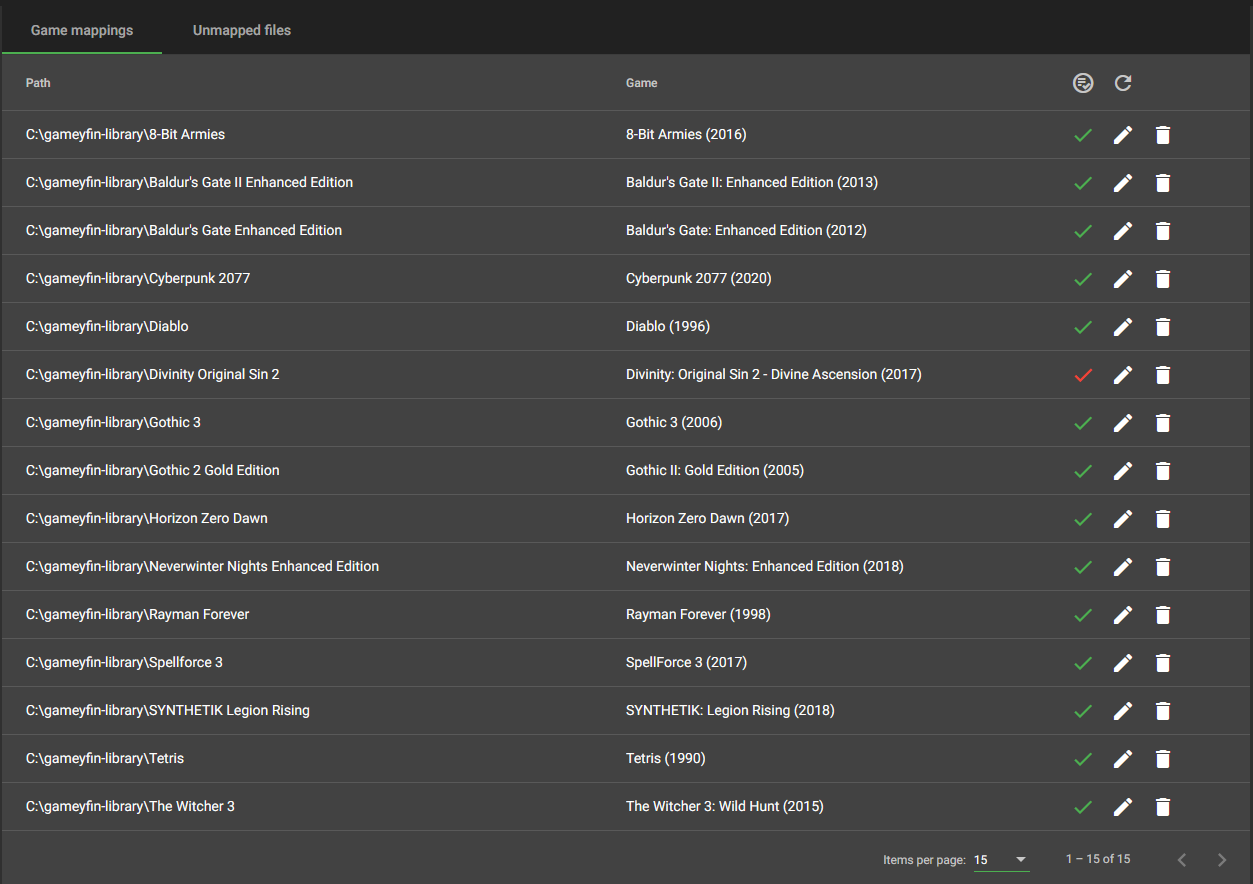Viewport: 1253px width, 884px height.
Task: Delete the Rayman Forever mapping
Action: click(1162, 615)
